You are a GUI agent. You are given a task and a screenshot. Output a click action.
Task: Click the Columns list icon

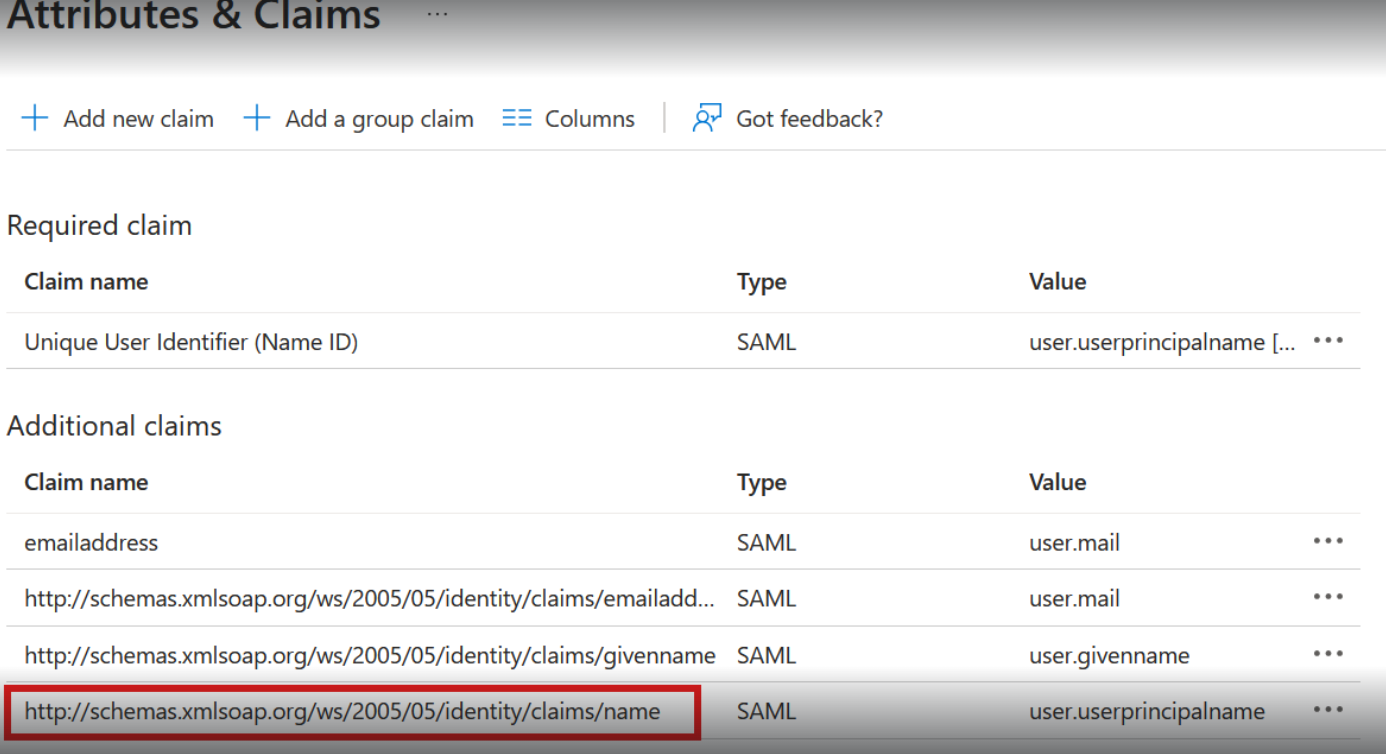[x=517, y=118]
